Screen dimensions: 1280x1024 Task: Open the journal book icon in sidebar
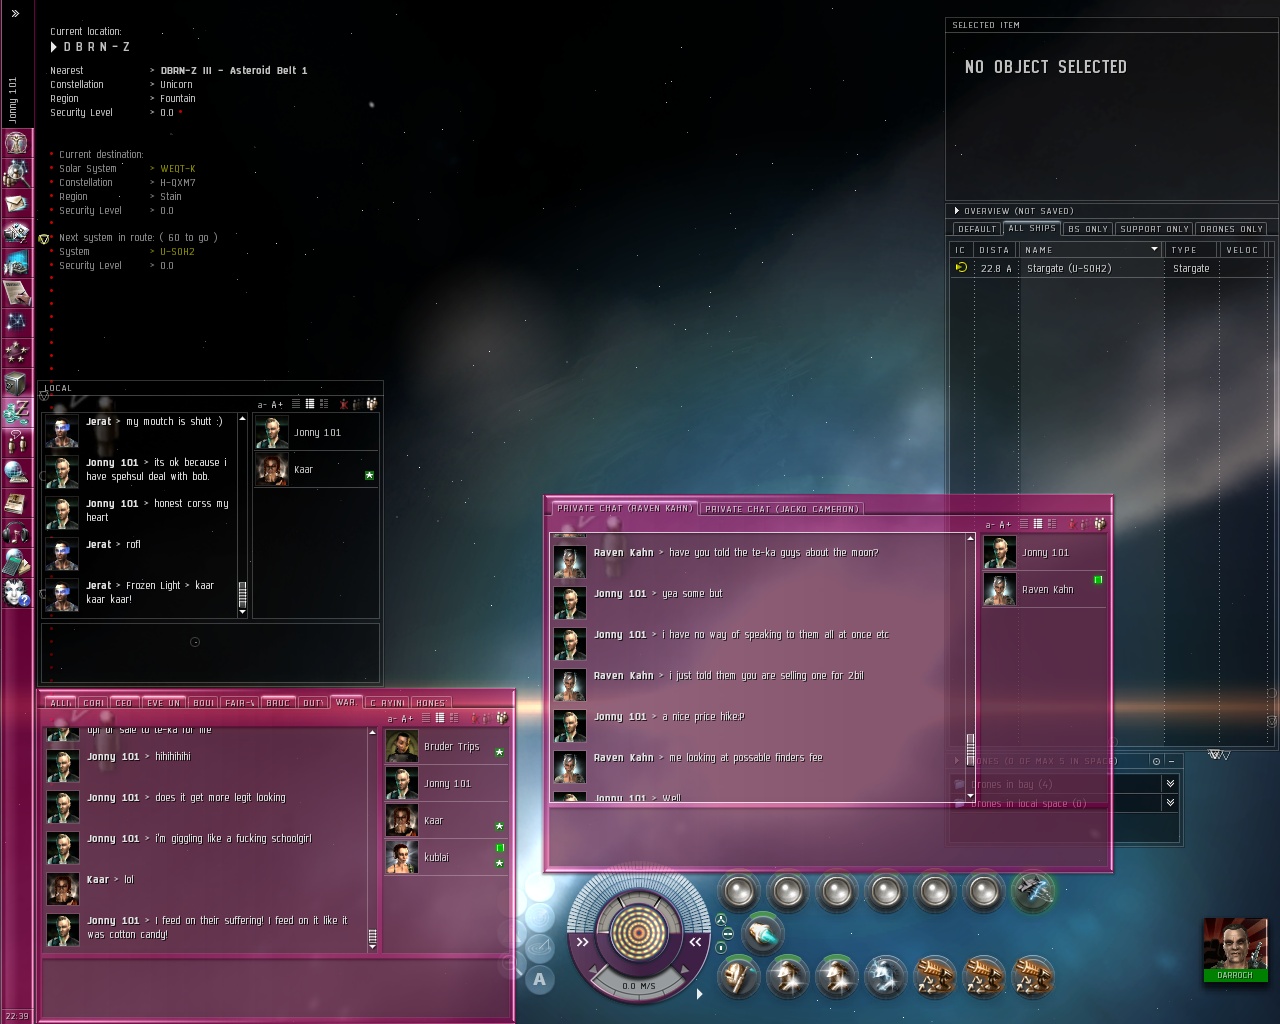[16, 502]
